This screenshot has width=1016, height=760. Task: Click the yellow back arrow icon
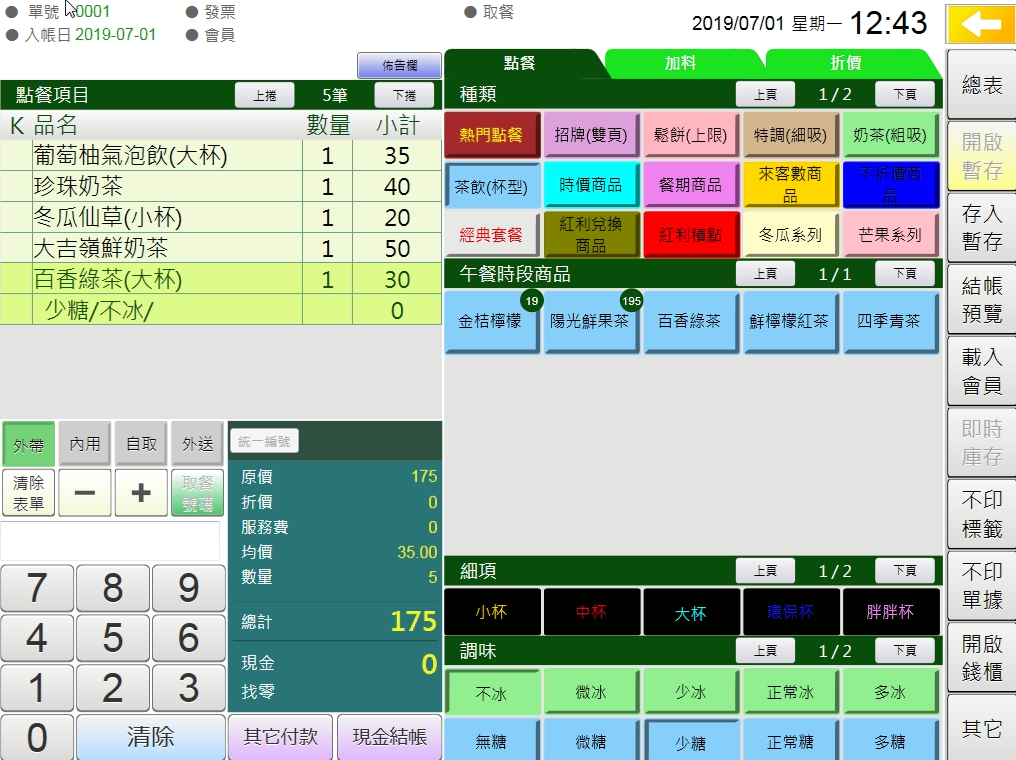(x=981, y=24)
